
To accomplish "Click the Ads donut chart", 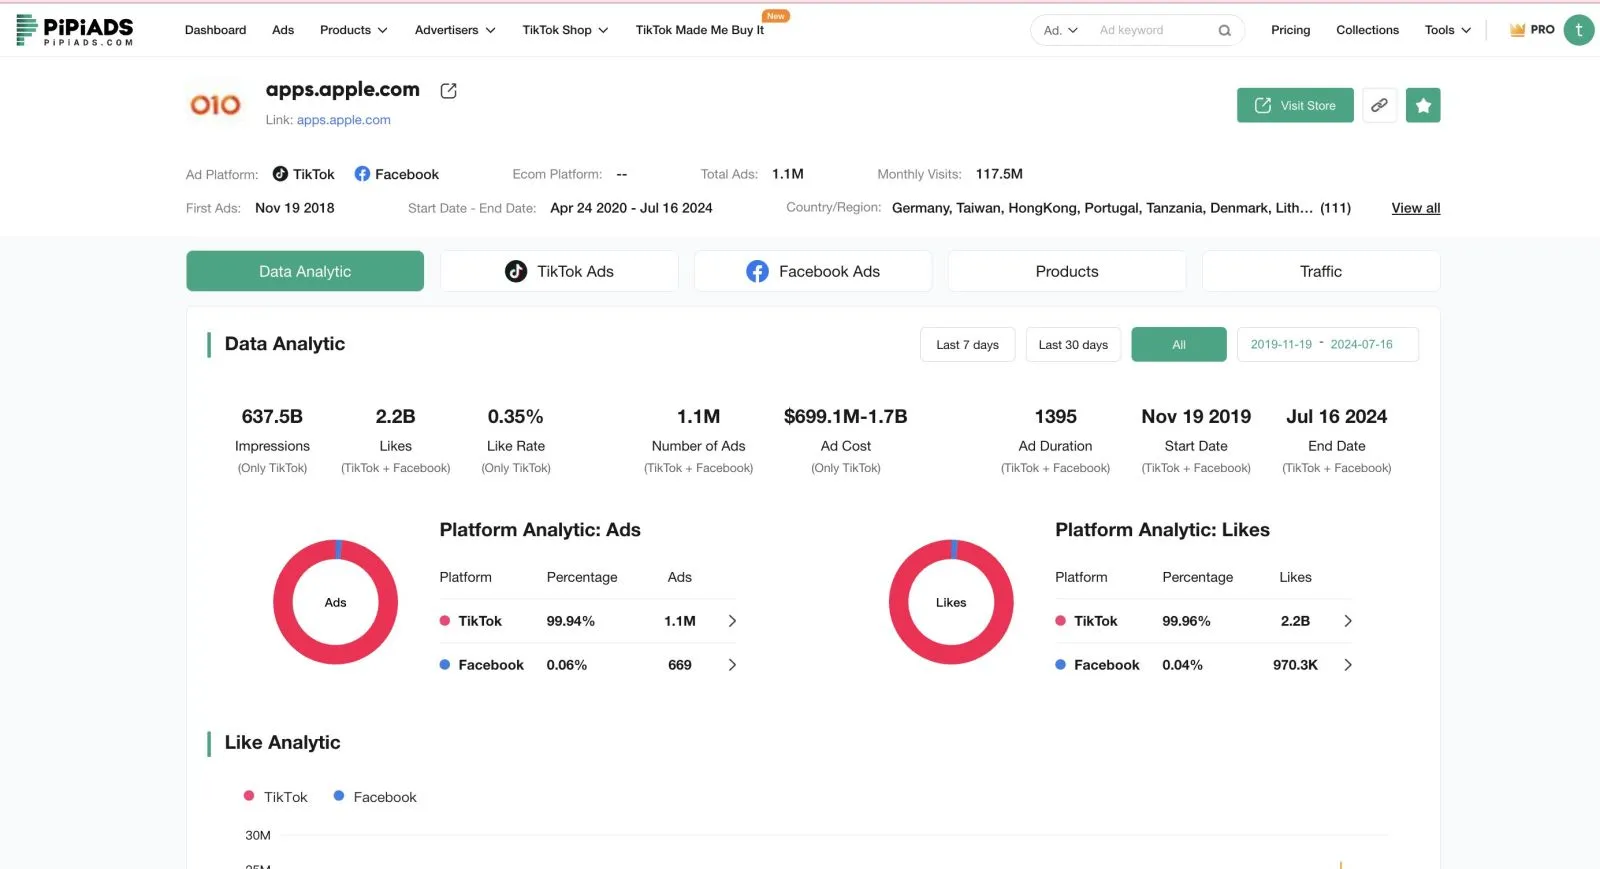I will click(336, 602).
